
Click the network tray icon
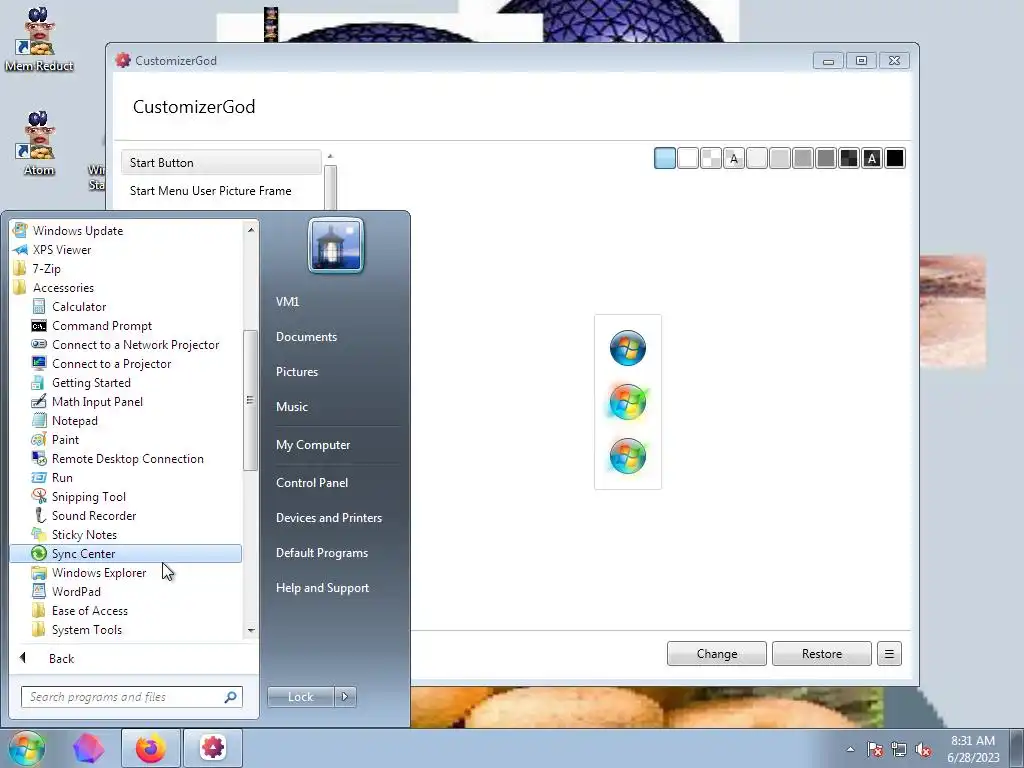(x=899, y=750)
